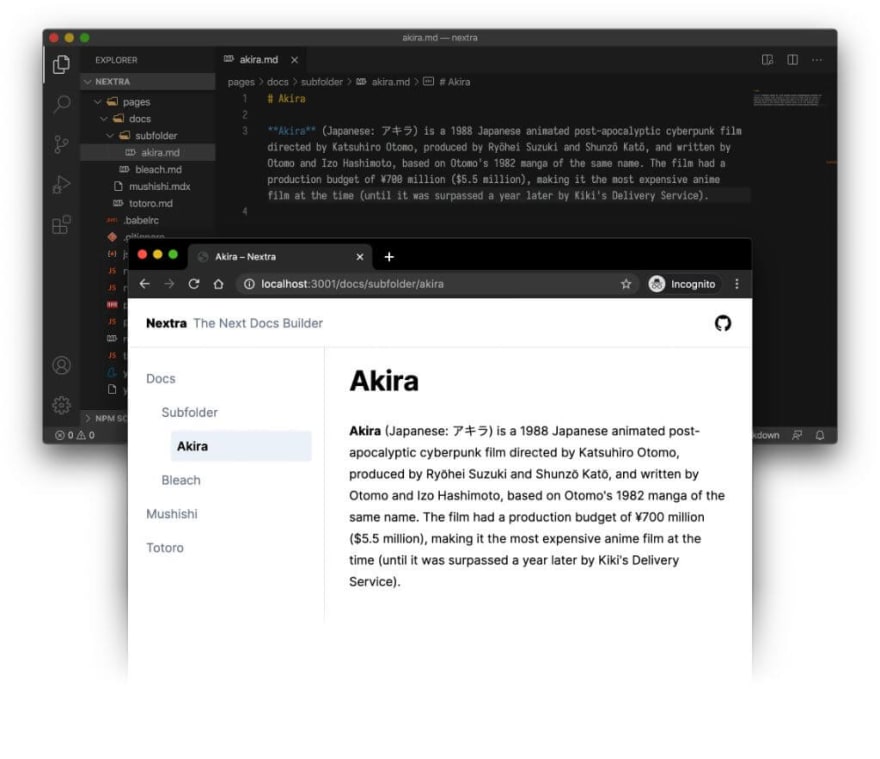The image size is (880, 759).
Task: Click the Nextra site title link
Action: [166, 323]
